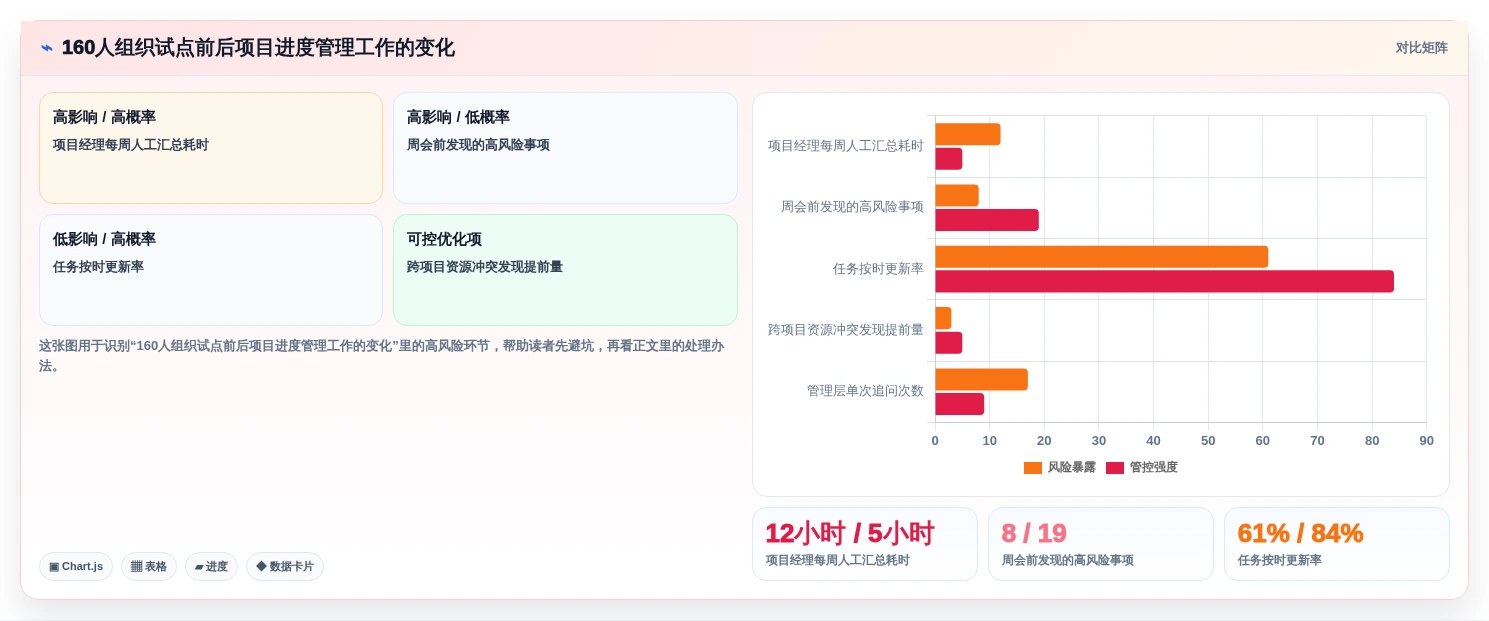The width and height of the screenshot is (1489, 621).
Task: Click the Chart.js tag chip
Action: click(76, 567)
